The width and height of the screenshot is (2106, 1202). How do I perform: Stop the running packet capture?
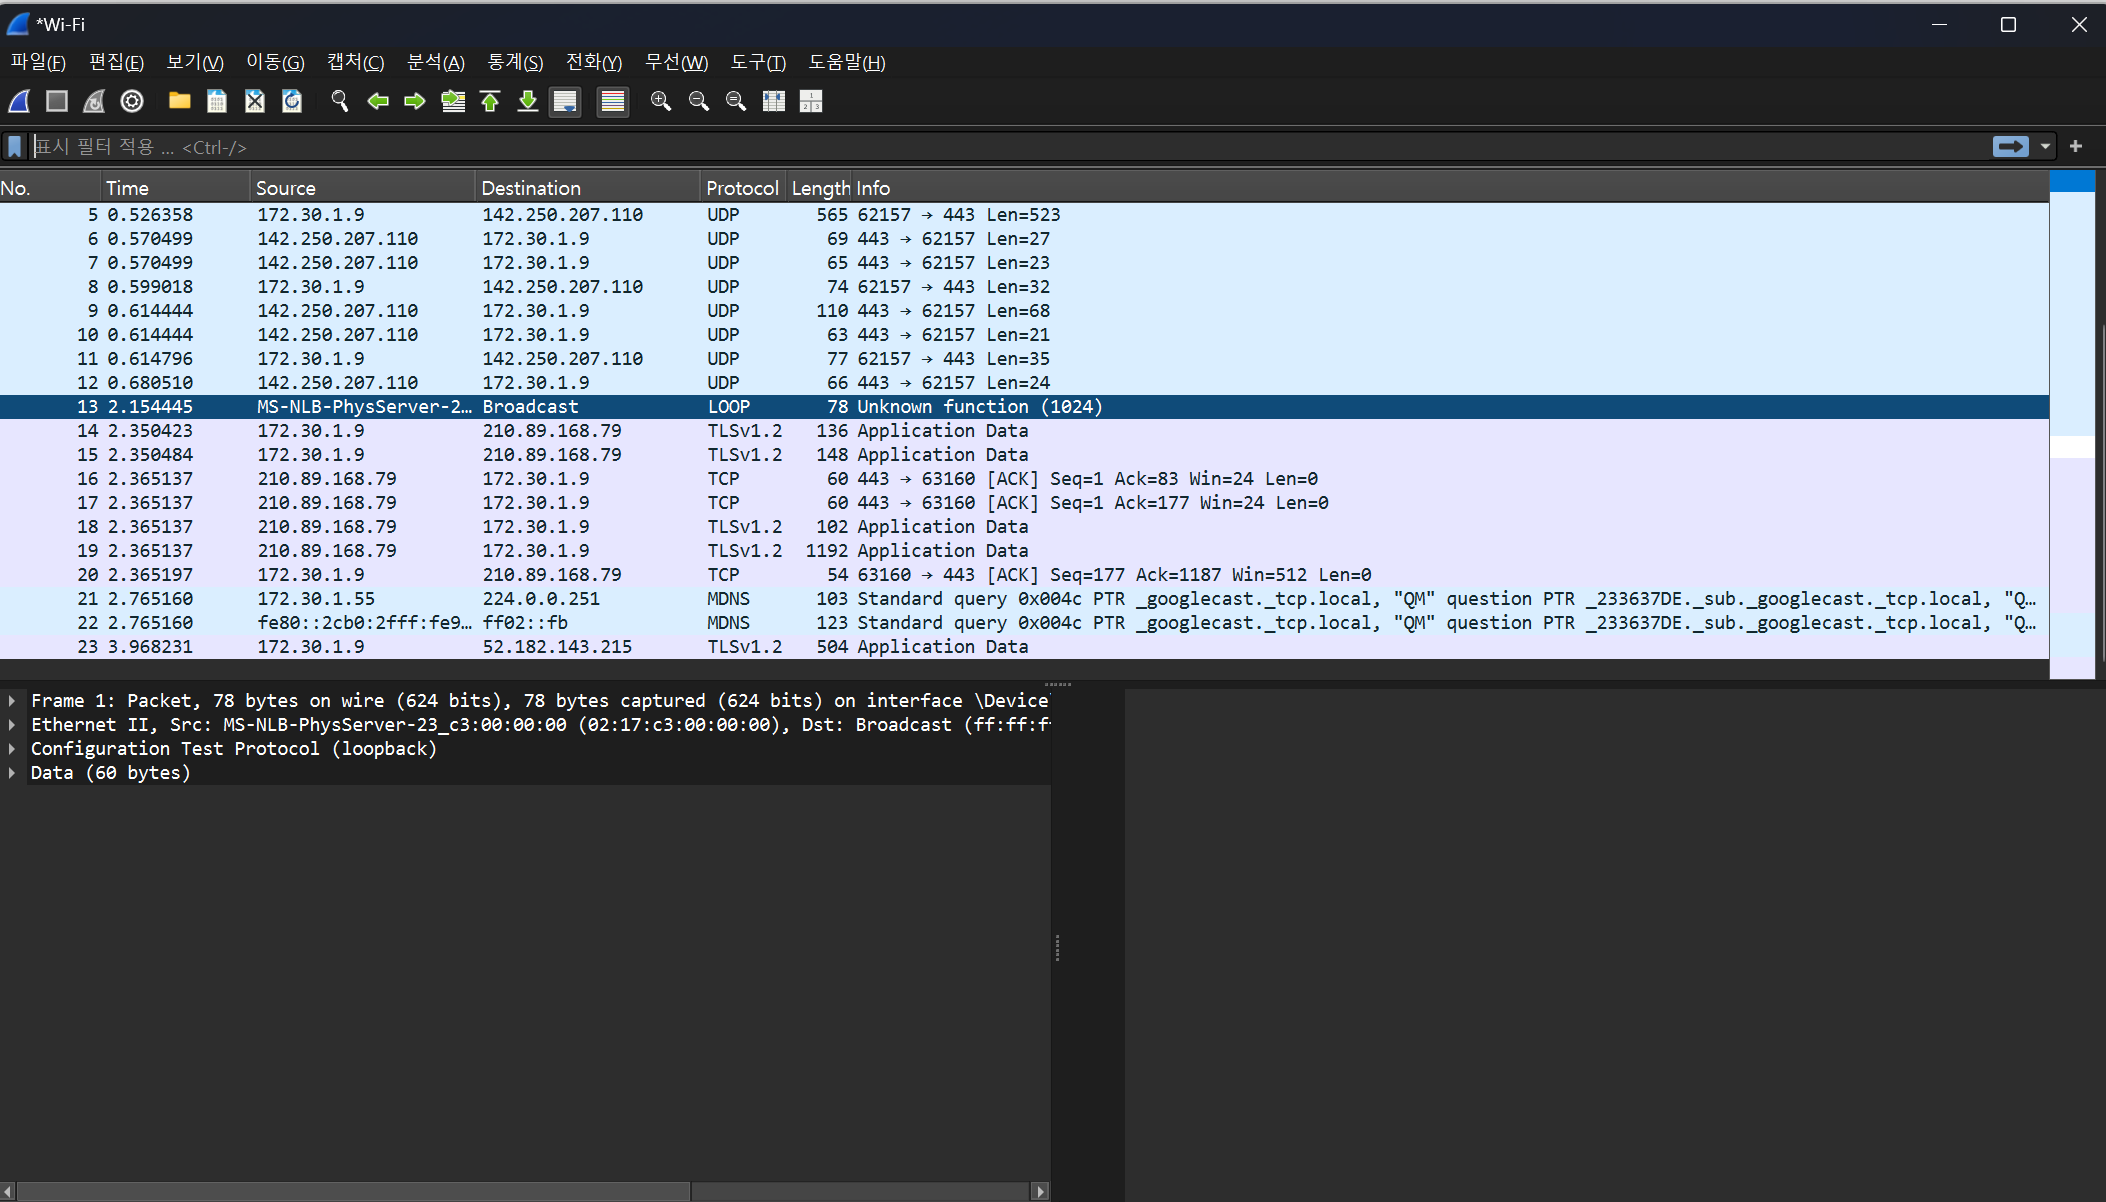click(x=57, y=101)
